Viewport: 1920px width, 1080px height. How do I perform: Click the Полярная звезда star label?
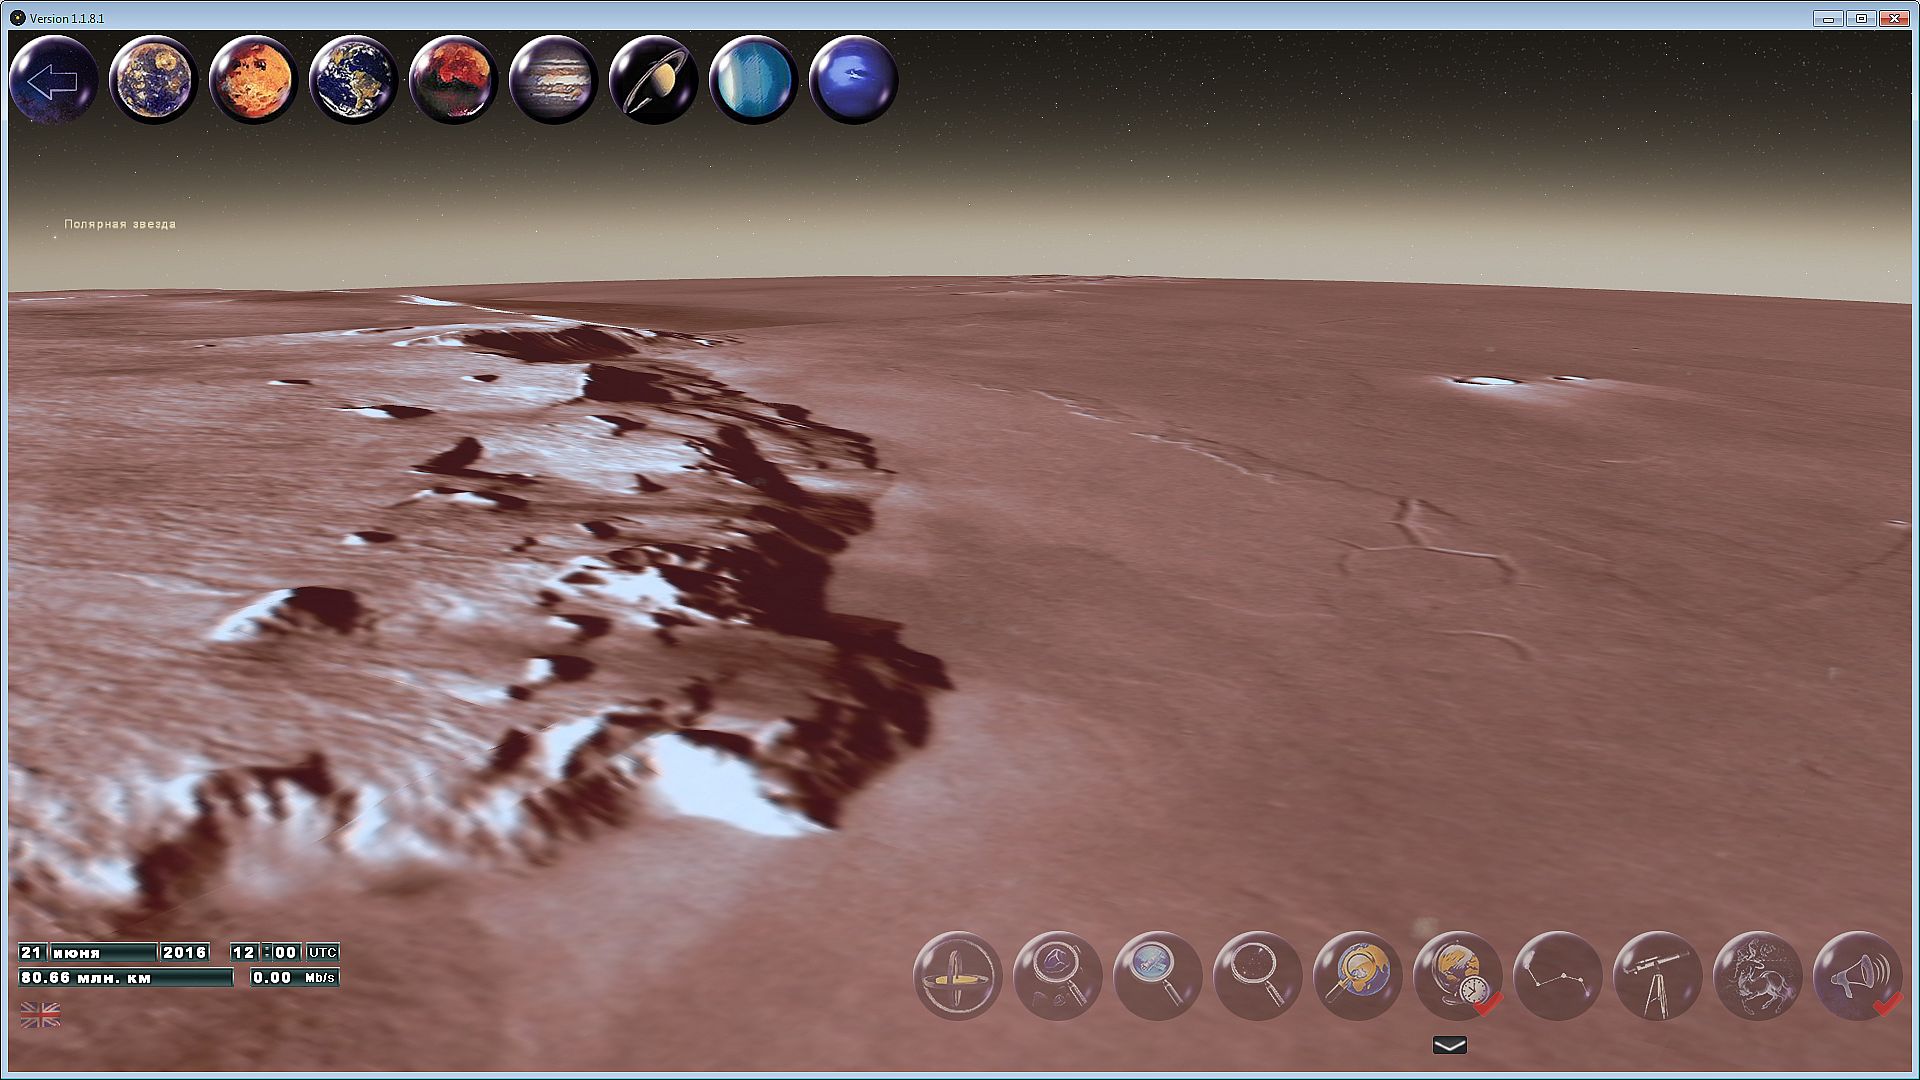click(x=119, y=224)
